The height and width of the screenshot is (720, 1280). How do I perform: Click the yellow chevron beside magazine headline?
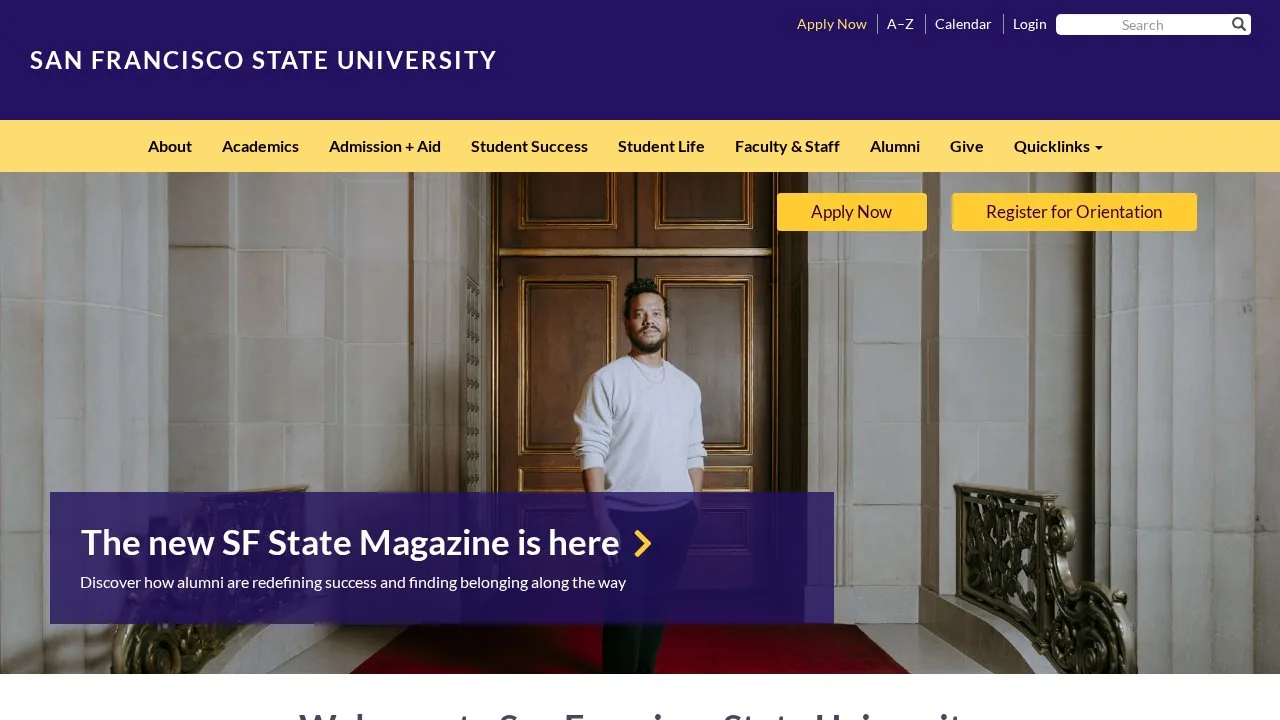pos(643,543)
